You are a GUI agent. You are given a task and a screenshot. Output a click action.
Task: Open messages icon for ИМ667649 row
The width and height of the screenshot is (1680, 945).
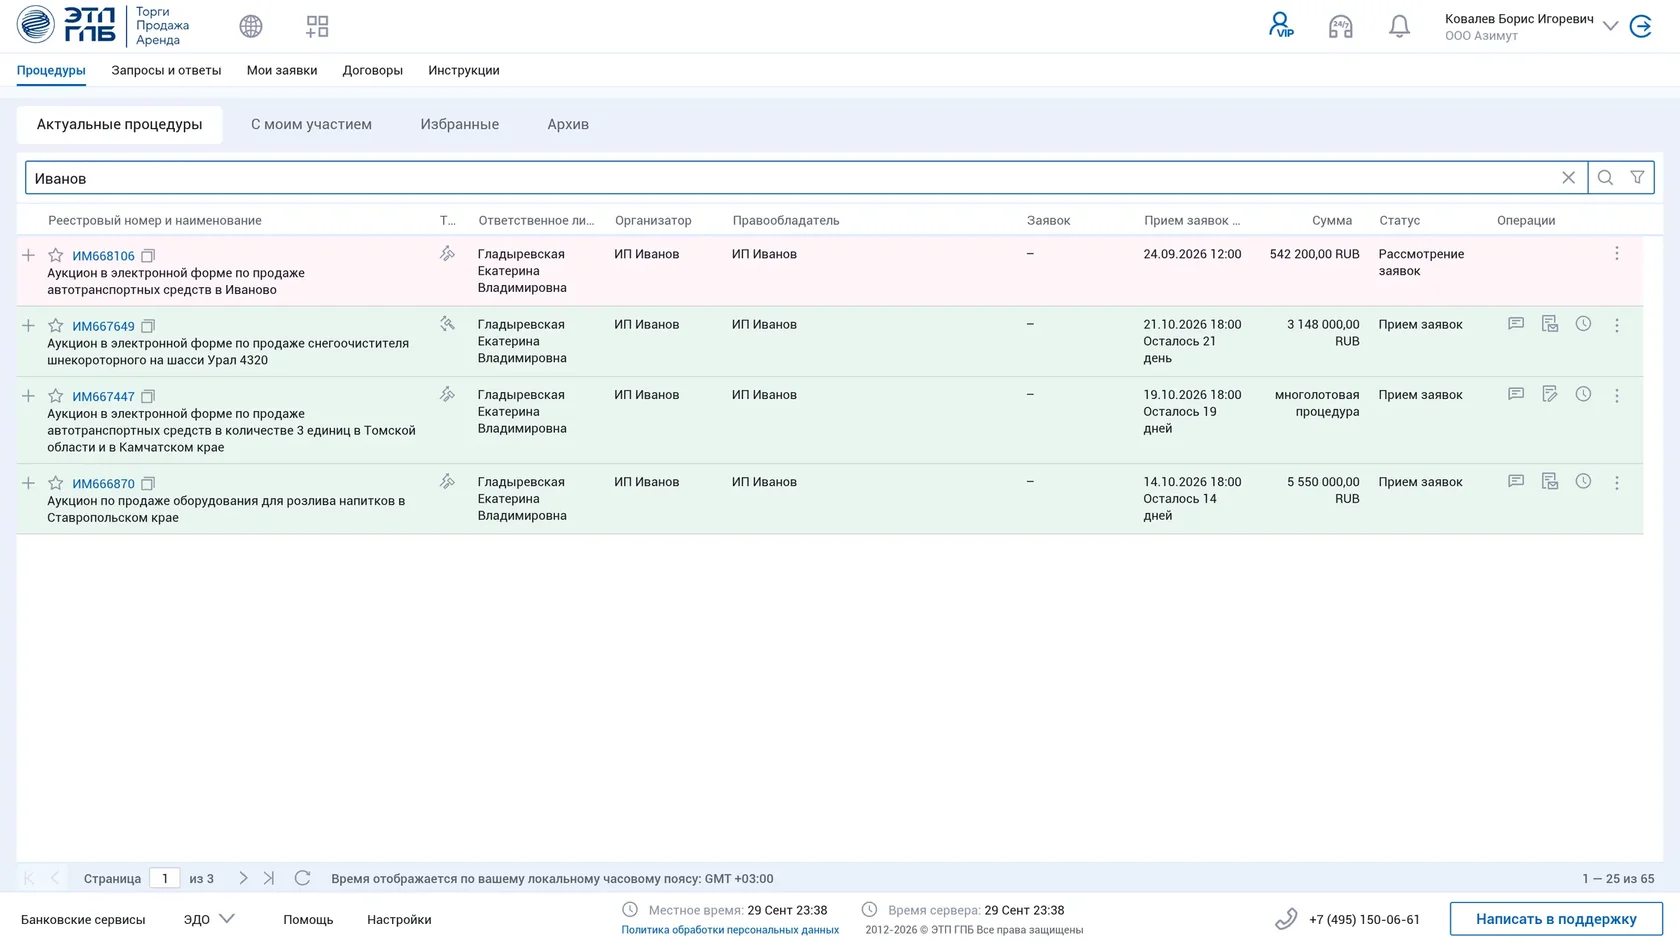(x=1516, y=324)
